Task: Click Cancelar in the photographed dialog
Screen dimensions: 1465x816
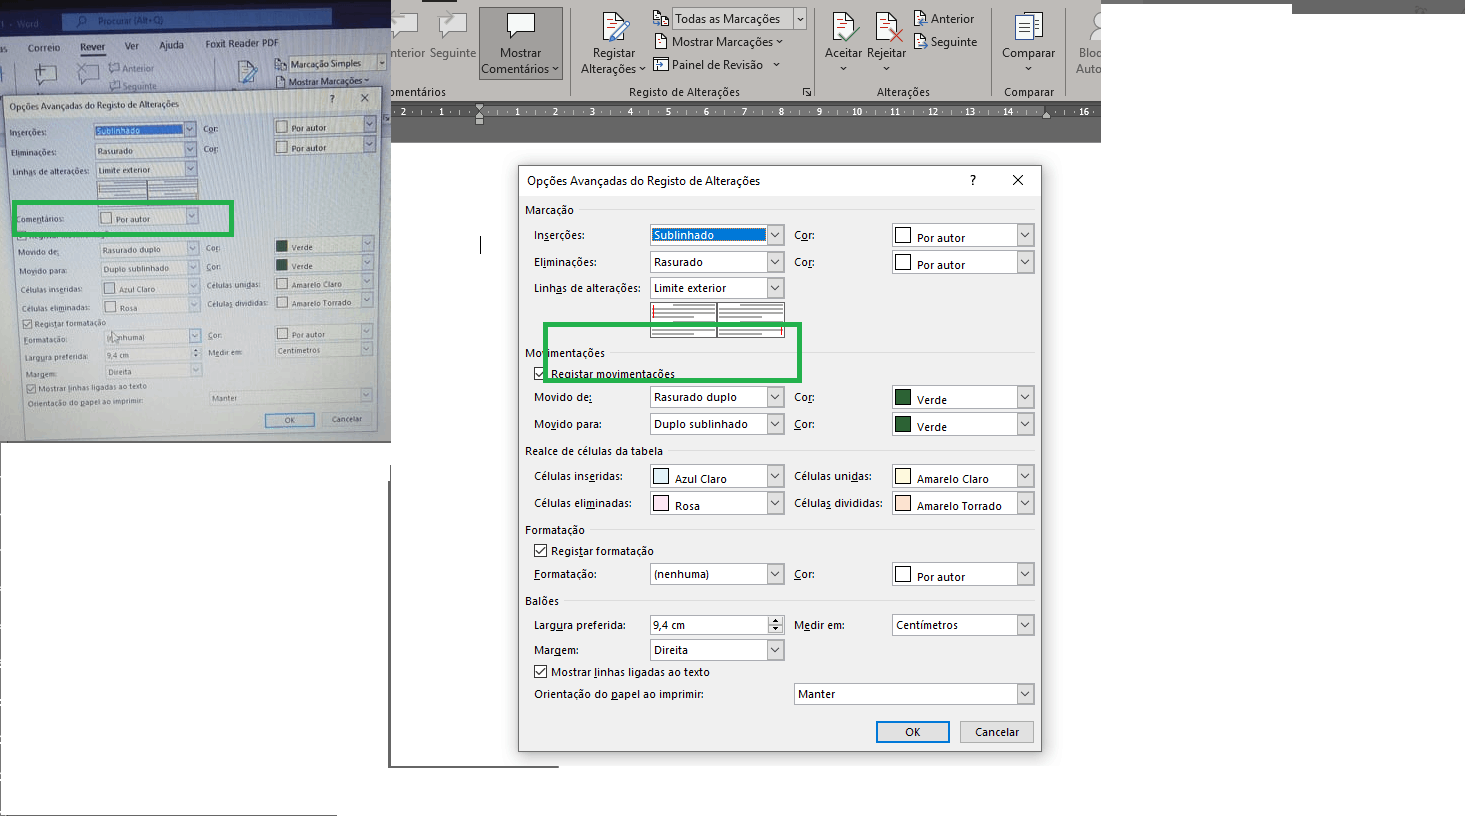Action: pos(347,419)
